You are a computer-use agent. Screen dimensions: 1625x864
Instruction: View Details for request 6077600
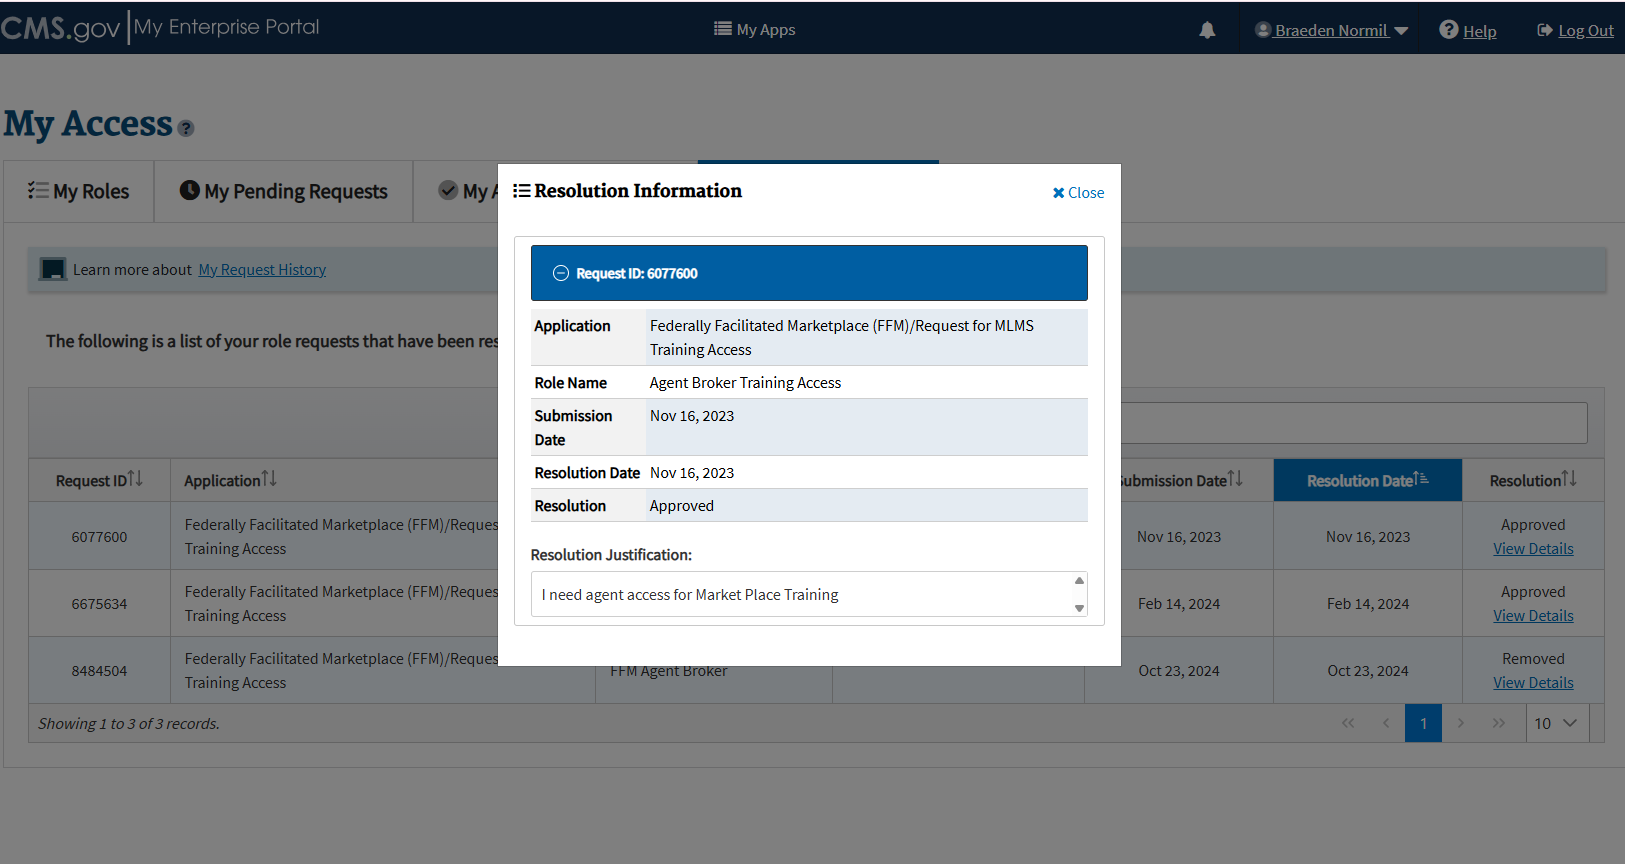(x=1533, y=549)
